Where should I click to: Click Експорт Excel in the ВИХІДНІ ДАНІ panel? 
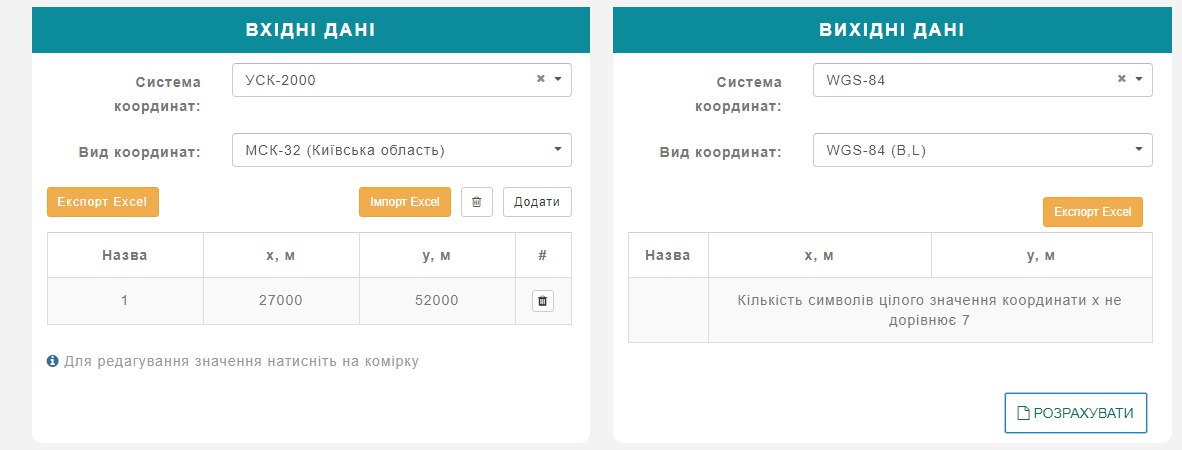pos(1093,212)
